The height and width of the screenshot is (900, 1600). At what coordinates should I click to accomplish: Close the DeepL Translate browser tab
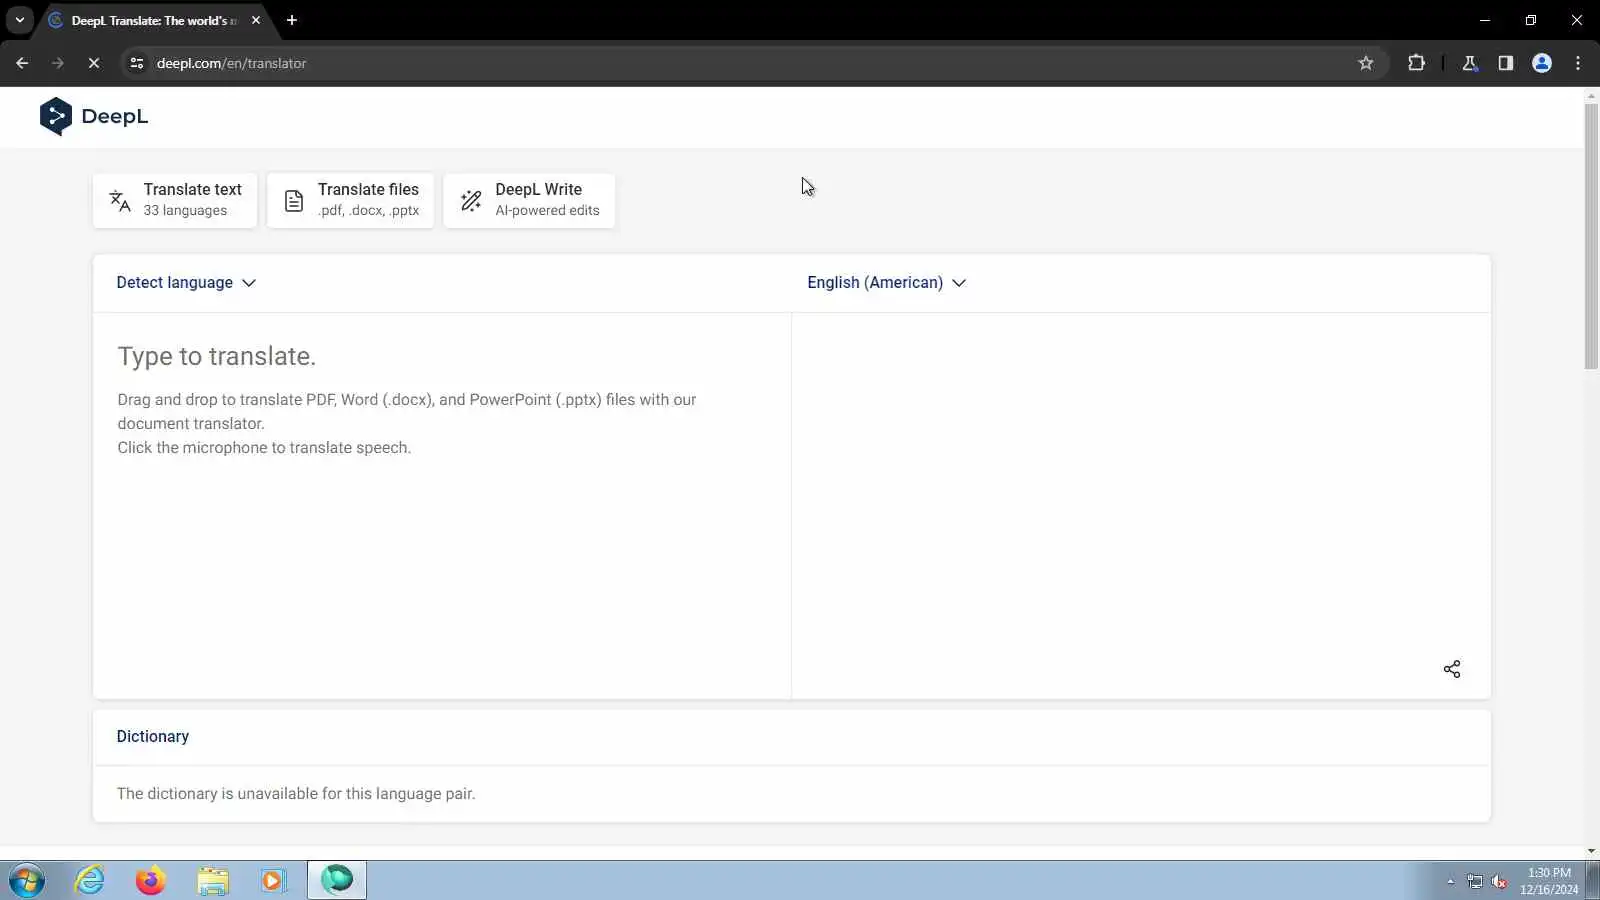[256, 20]
